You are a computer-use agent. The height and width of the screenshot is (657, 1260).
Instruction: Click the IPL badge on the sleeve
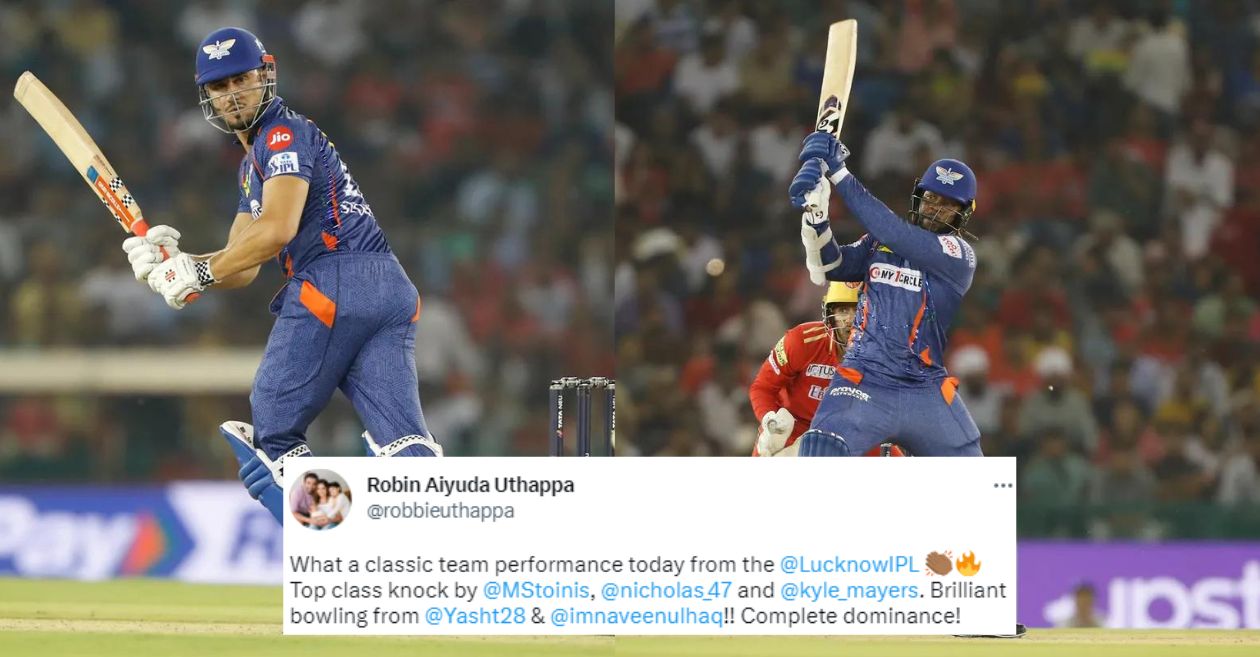284,163
